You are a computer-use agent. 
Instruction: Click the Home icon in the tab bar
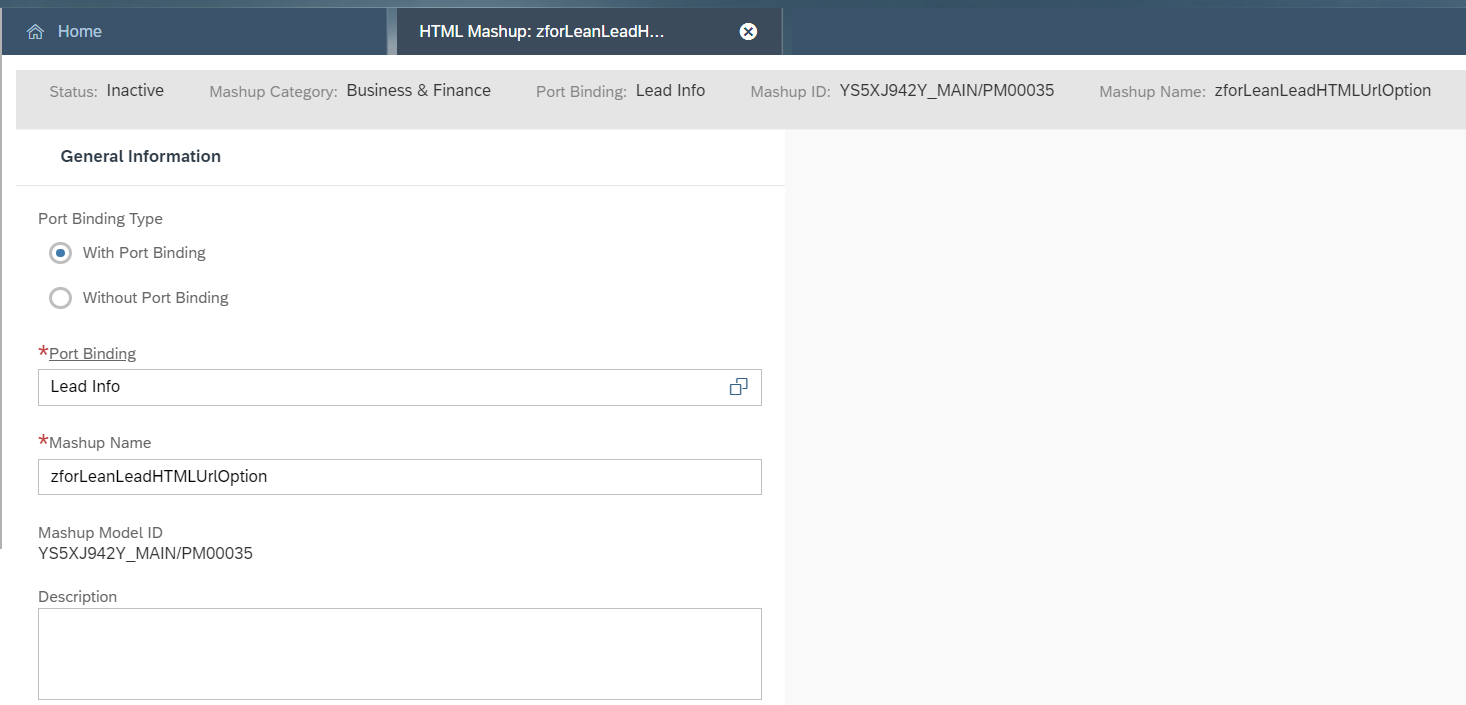[x=35, y=32]
